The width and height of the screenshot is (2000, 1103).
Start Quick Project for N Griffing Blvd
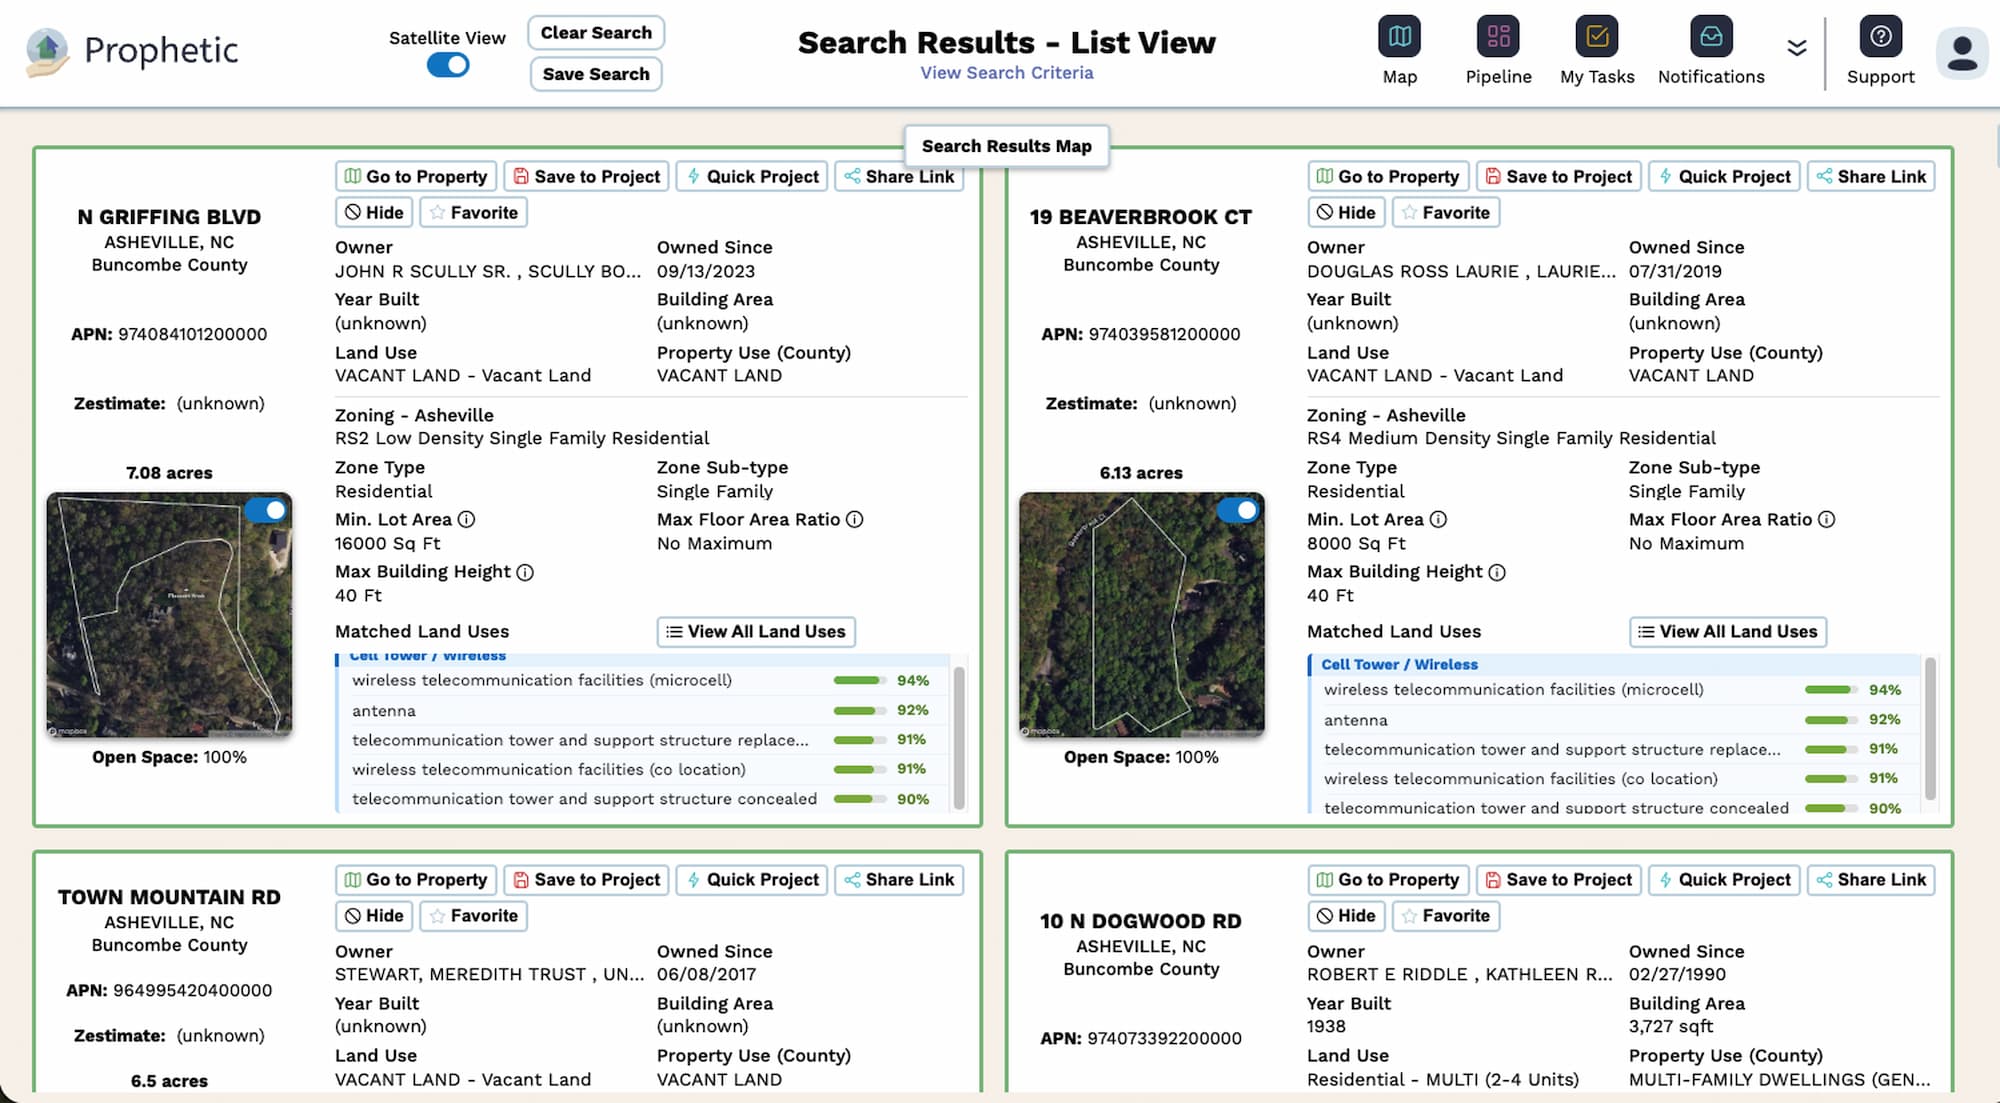coord(752,177)
